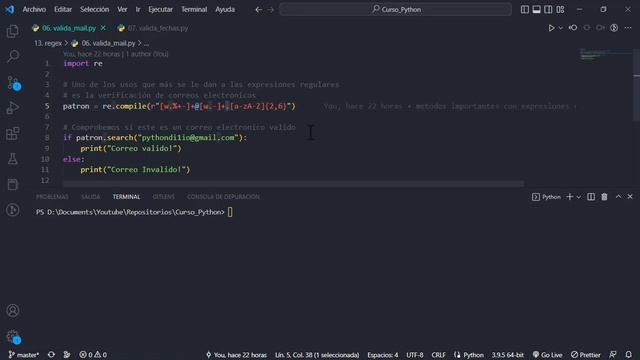Click the master branch in status bar
The height and width of the screenshot is (360, 640).
[23, 355]
